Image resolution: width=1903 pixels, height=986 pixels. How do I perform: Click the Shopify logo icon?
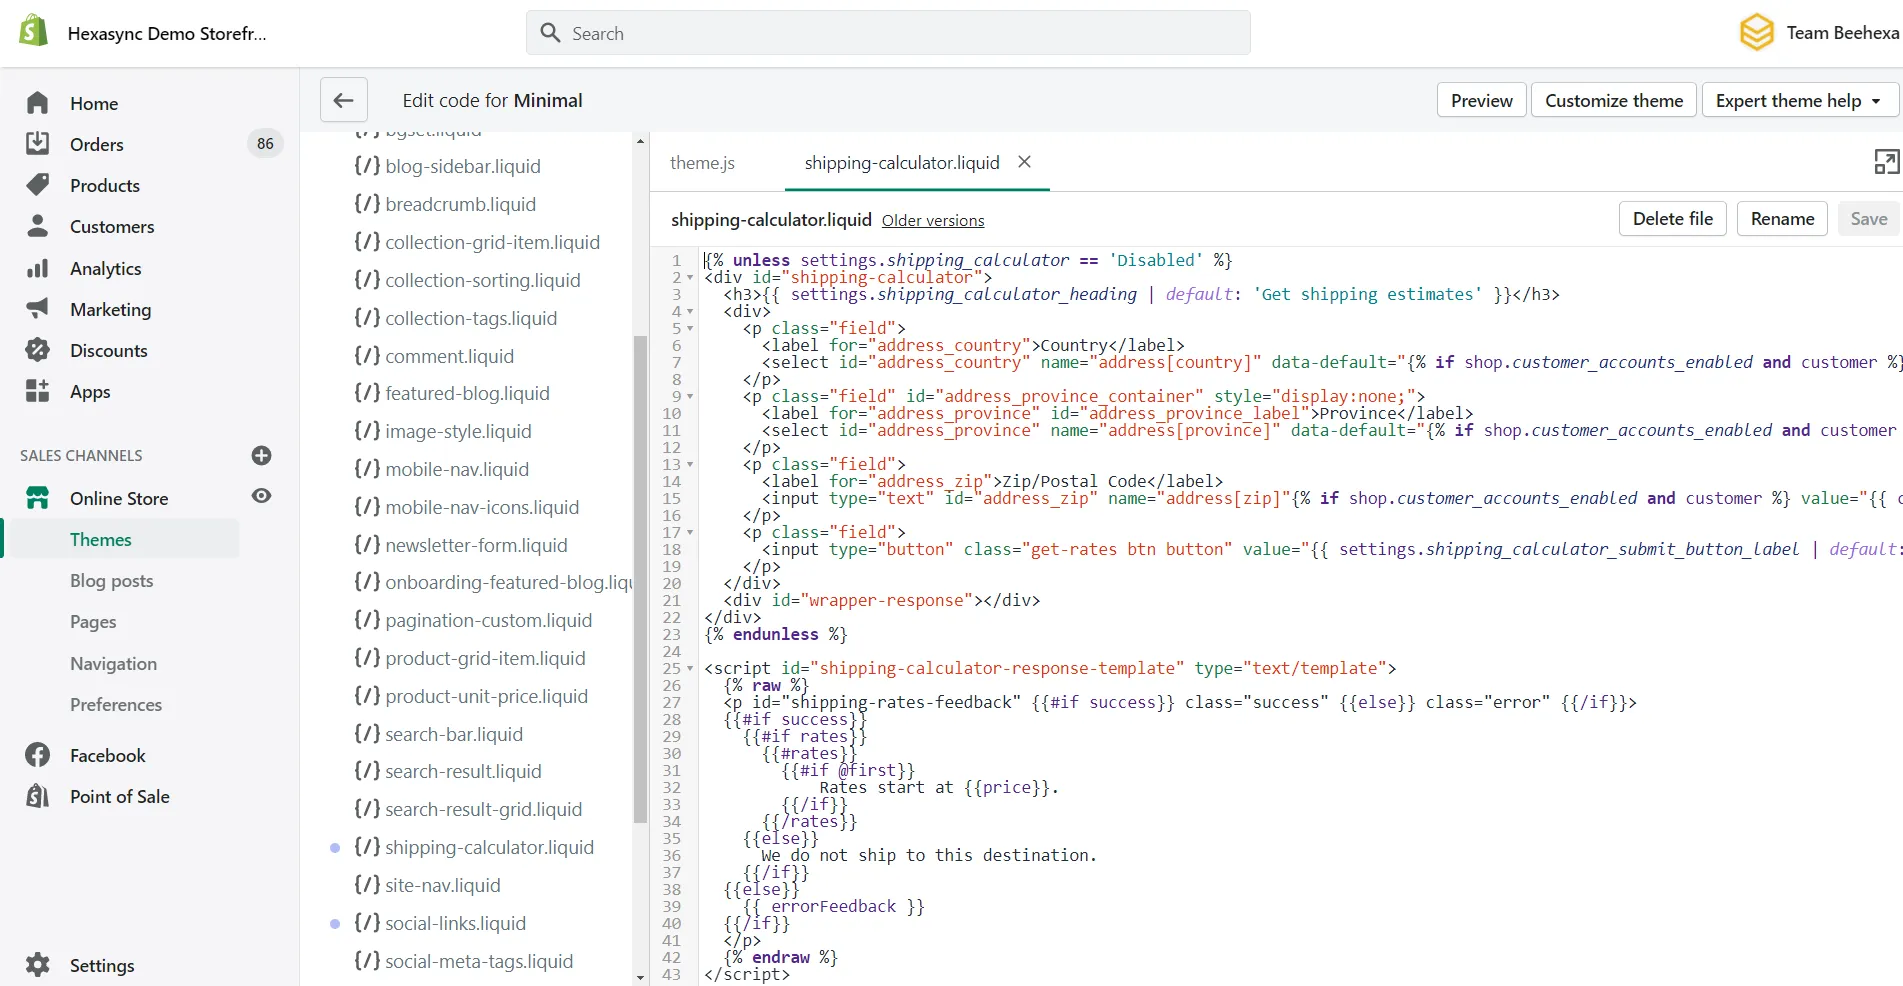[34, 31]
